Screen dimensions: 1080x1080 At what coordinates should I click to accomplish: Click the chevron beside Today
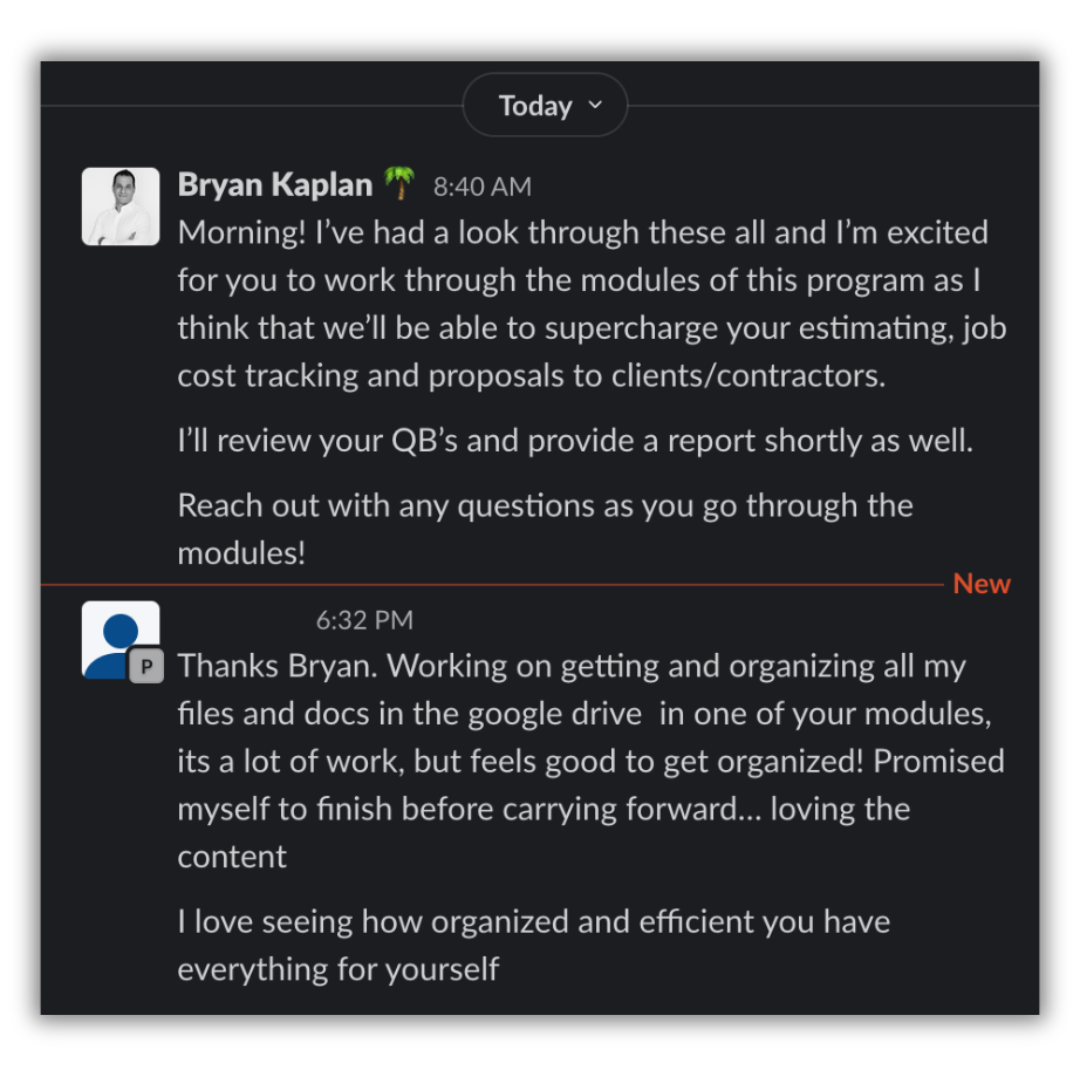595,105
